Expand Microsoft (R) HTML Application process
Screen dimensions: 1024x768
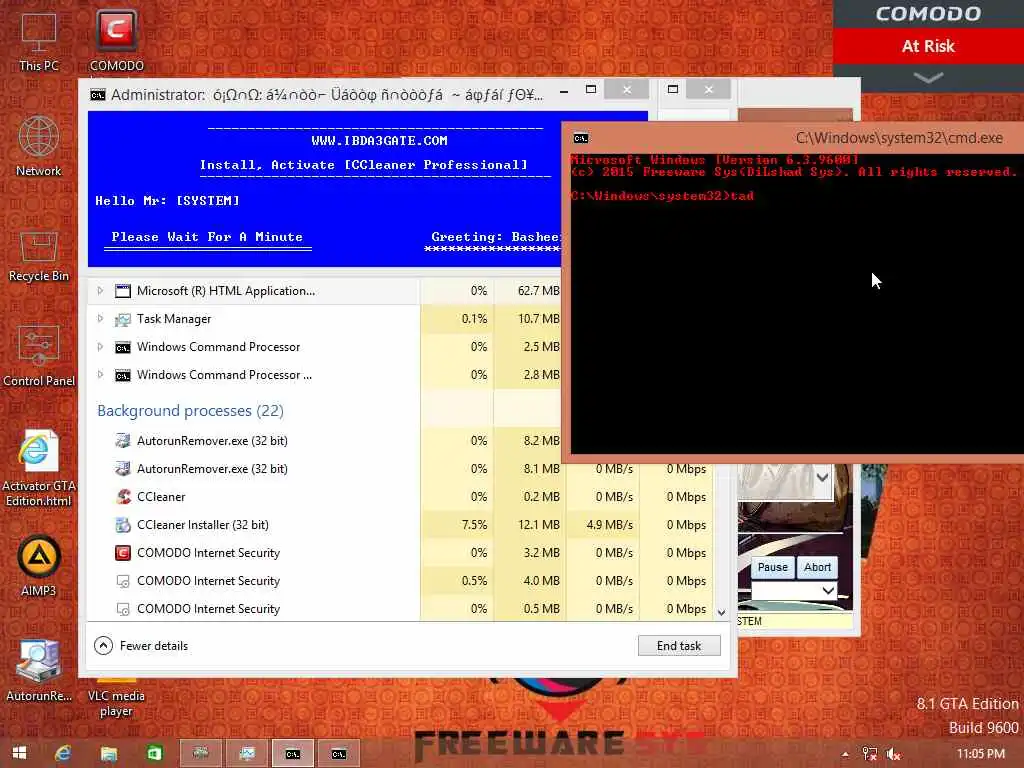point(100,291)
